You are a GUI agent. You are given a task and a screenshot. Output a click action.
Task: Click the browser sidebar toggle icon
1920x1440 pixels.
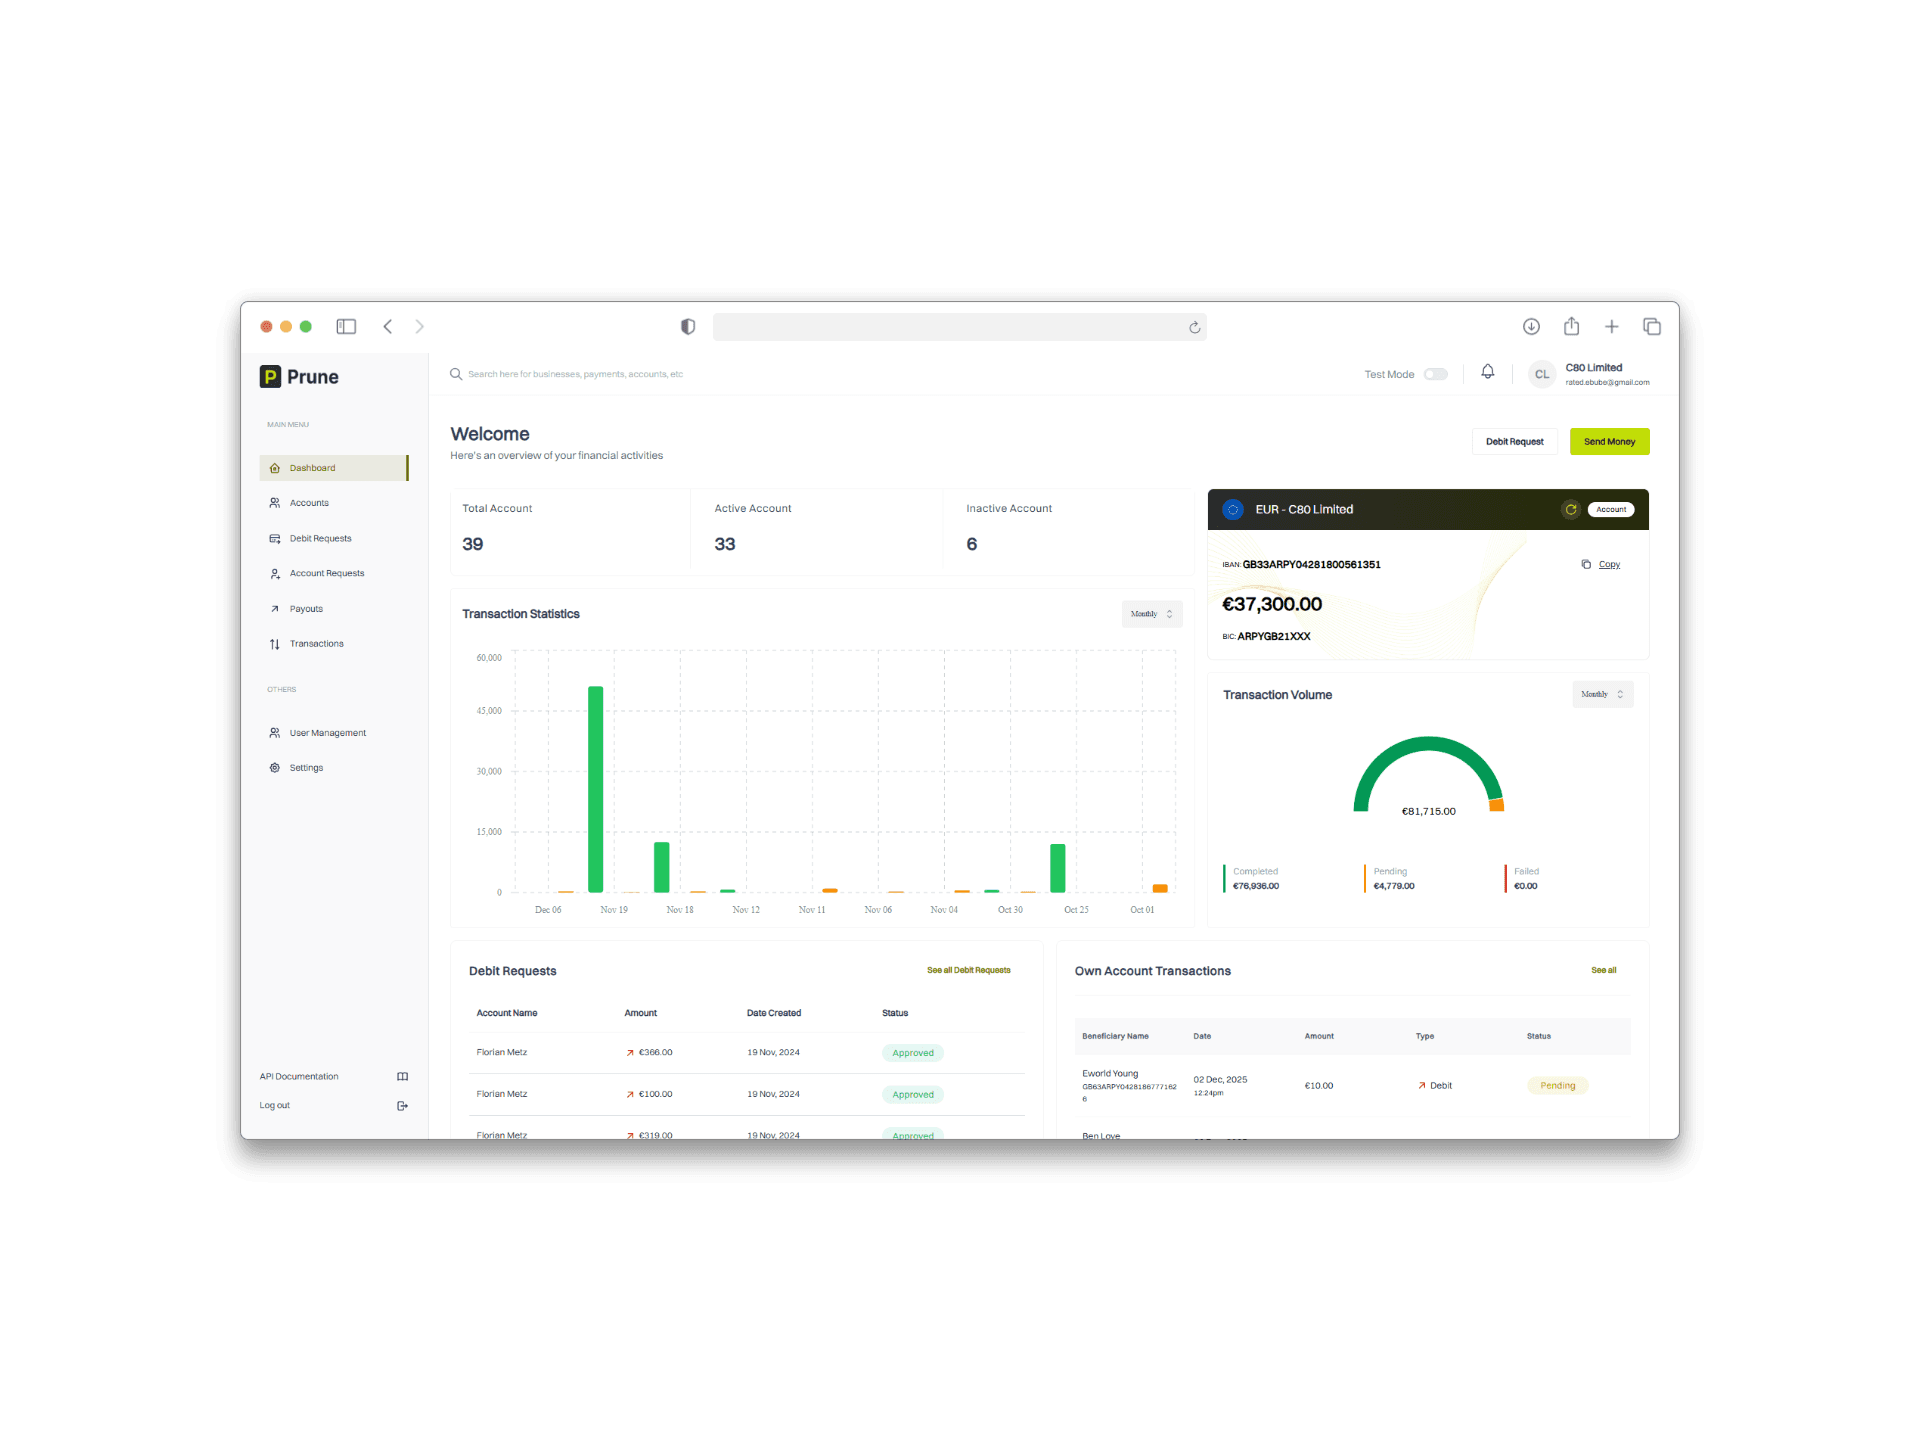[346, 327]
